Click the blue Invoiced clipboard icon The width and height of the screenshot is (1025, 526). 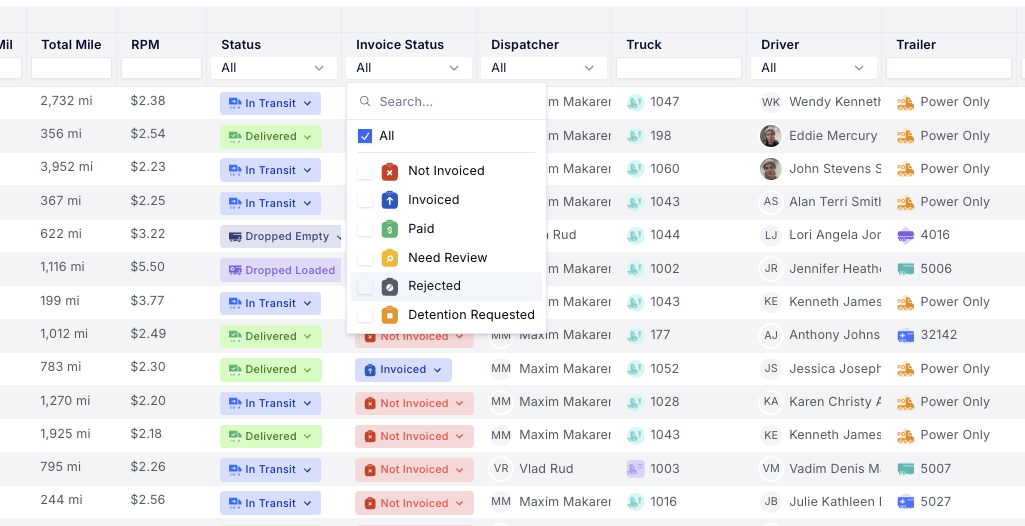390,200
